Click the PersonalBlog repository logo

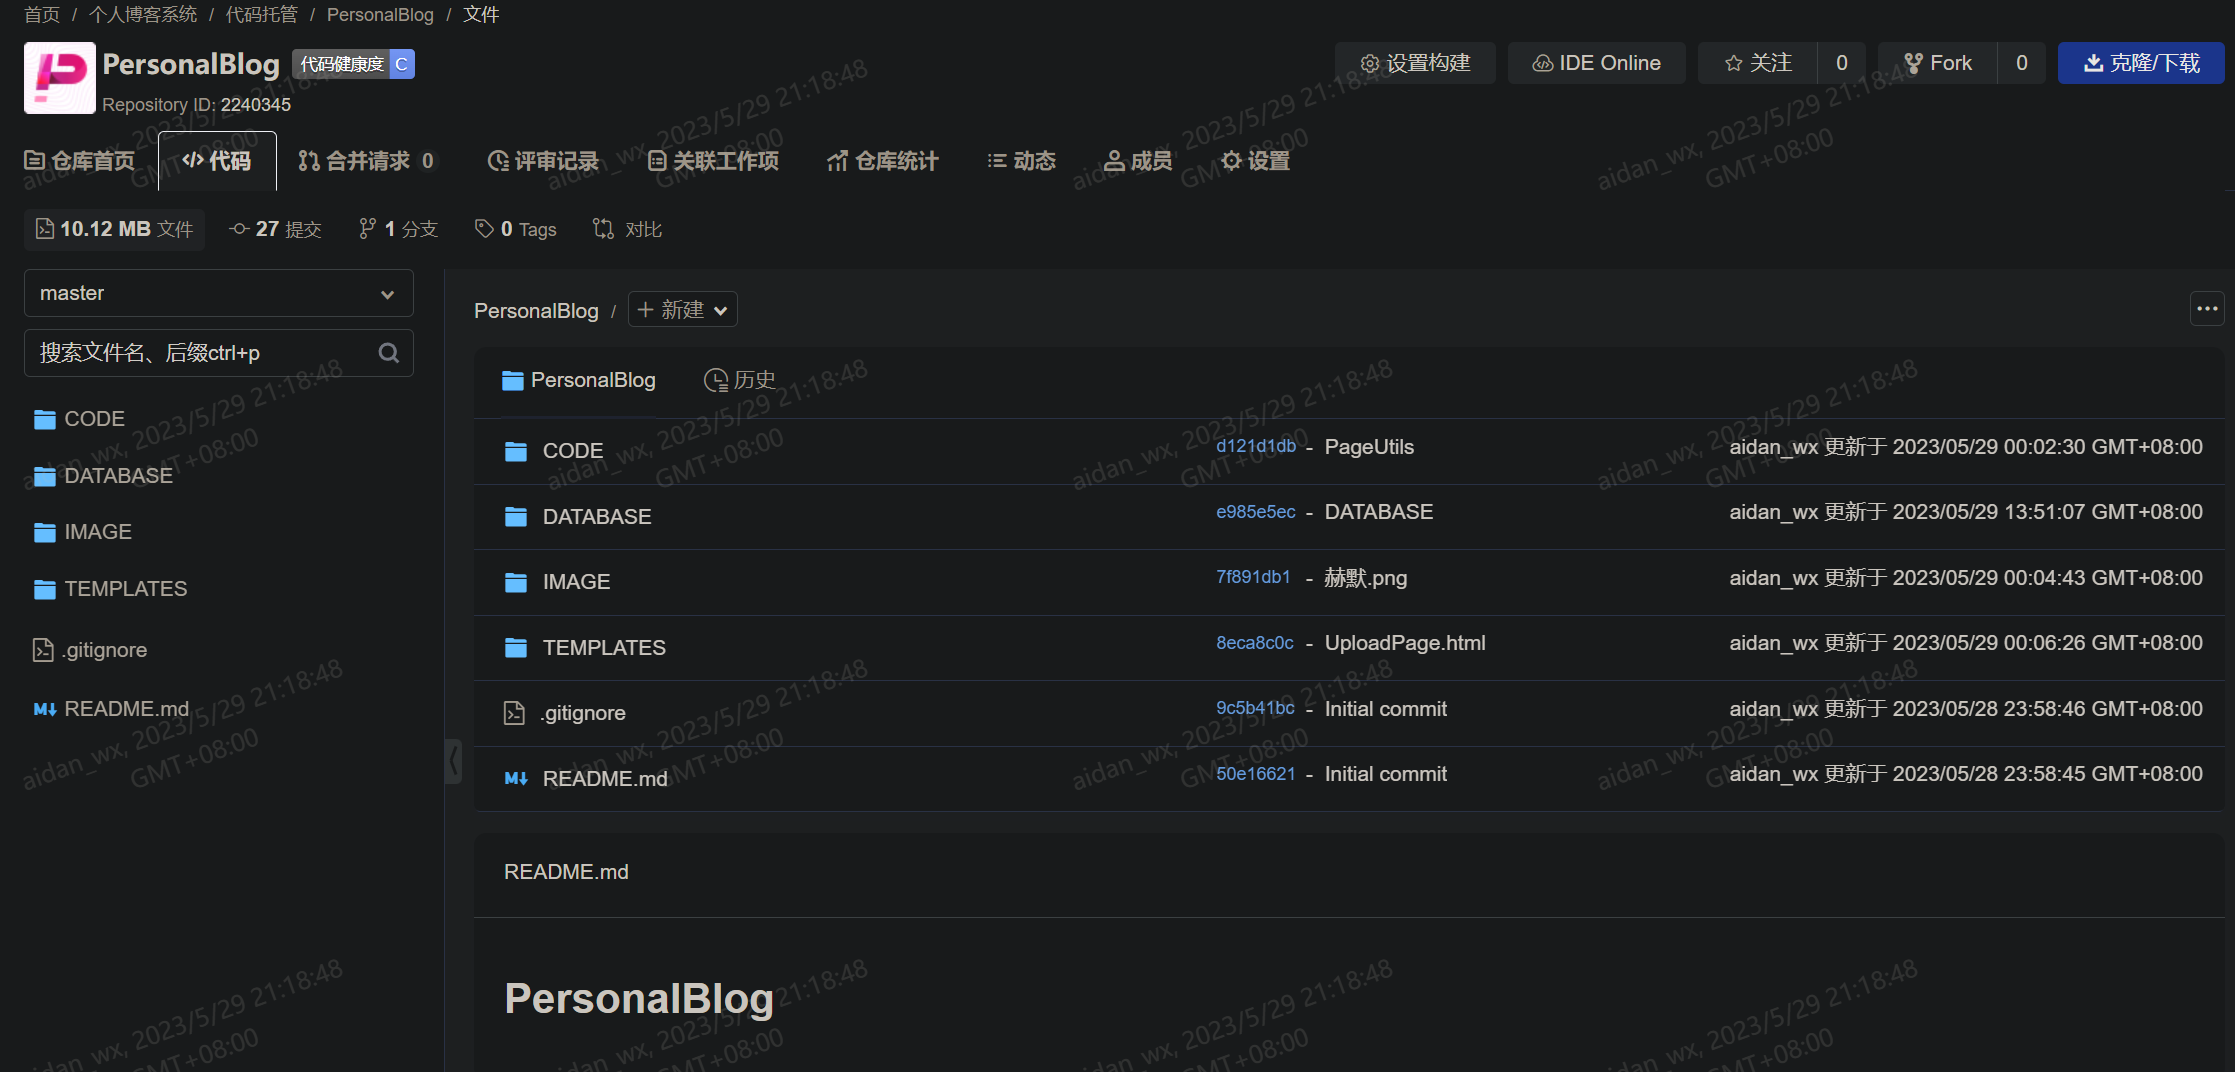click(x=60, y=77)
